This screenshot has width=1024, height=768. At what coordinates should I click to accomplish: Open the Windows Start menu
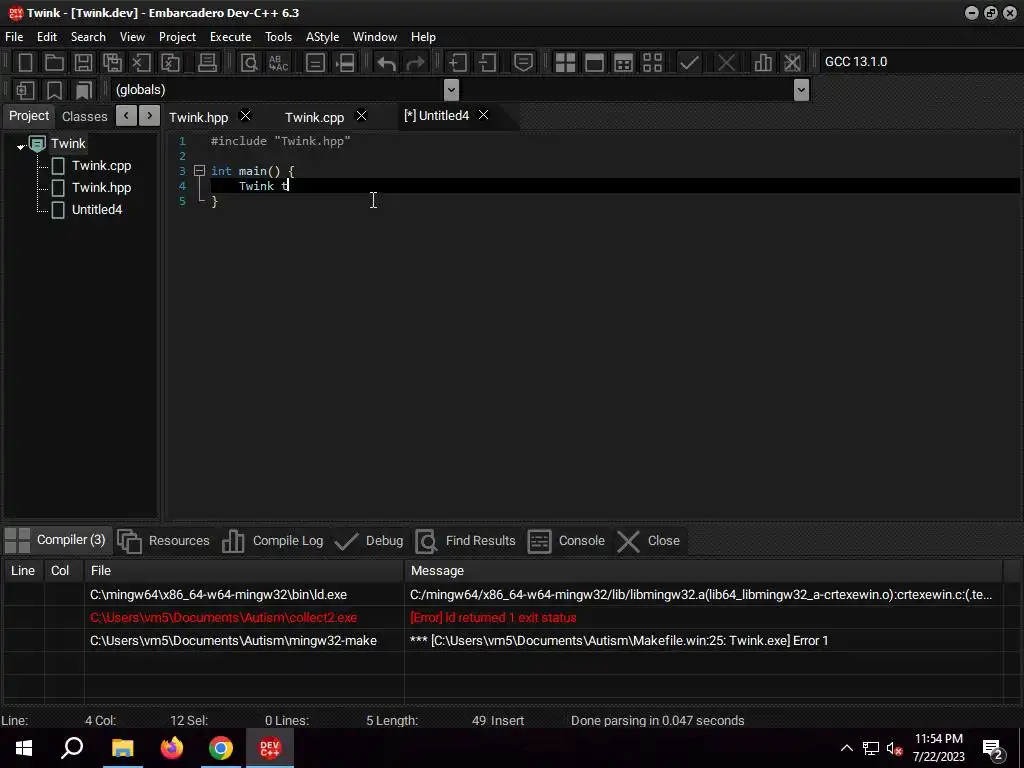[x=24, y=748]
